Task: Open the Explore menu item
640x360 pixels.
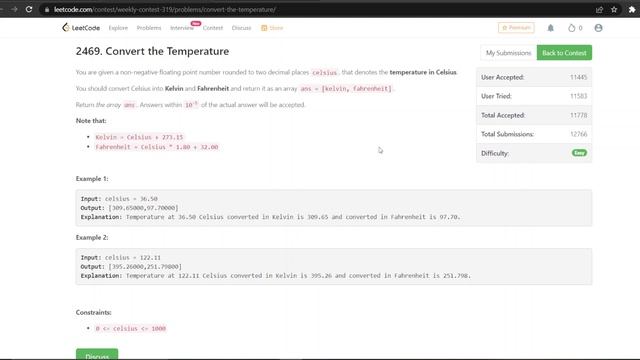Action: [118, 28]
